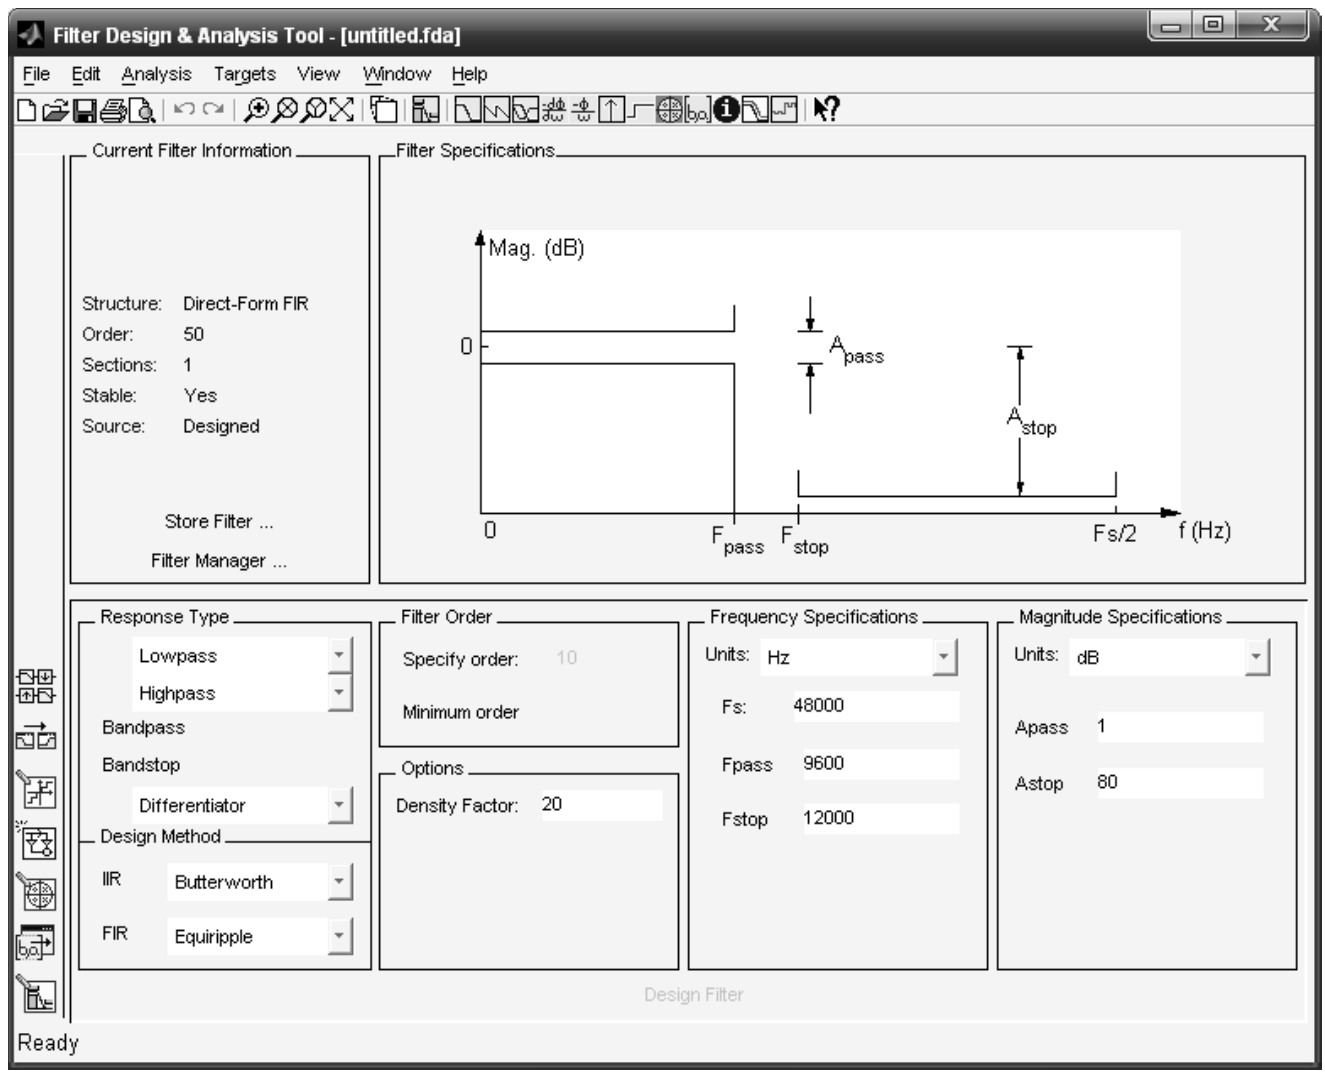Open the Filter Manager
The image size is (1325, 1073).
(x=218, y=561)
